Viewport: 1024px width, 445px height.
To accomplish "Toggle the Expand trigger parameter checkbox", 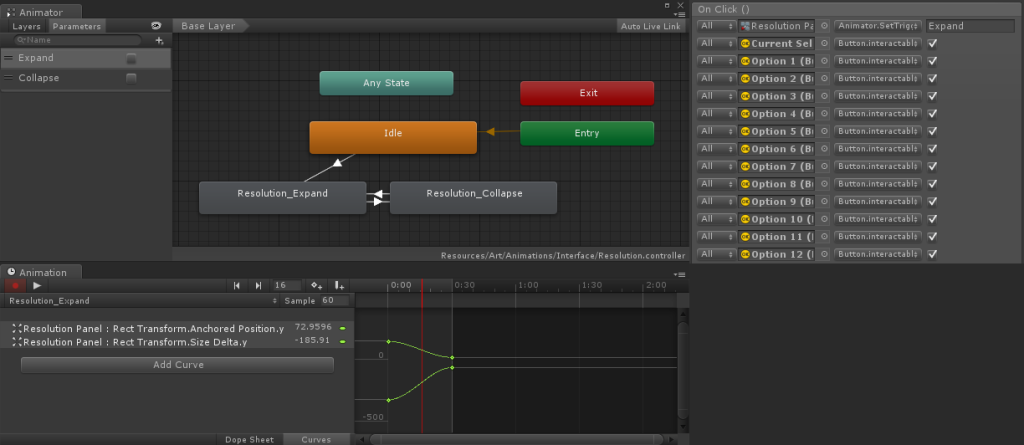I will [131, 59].
